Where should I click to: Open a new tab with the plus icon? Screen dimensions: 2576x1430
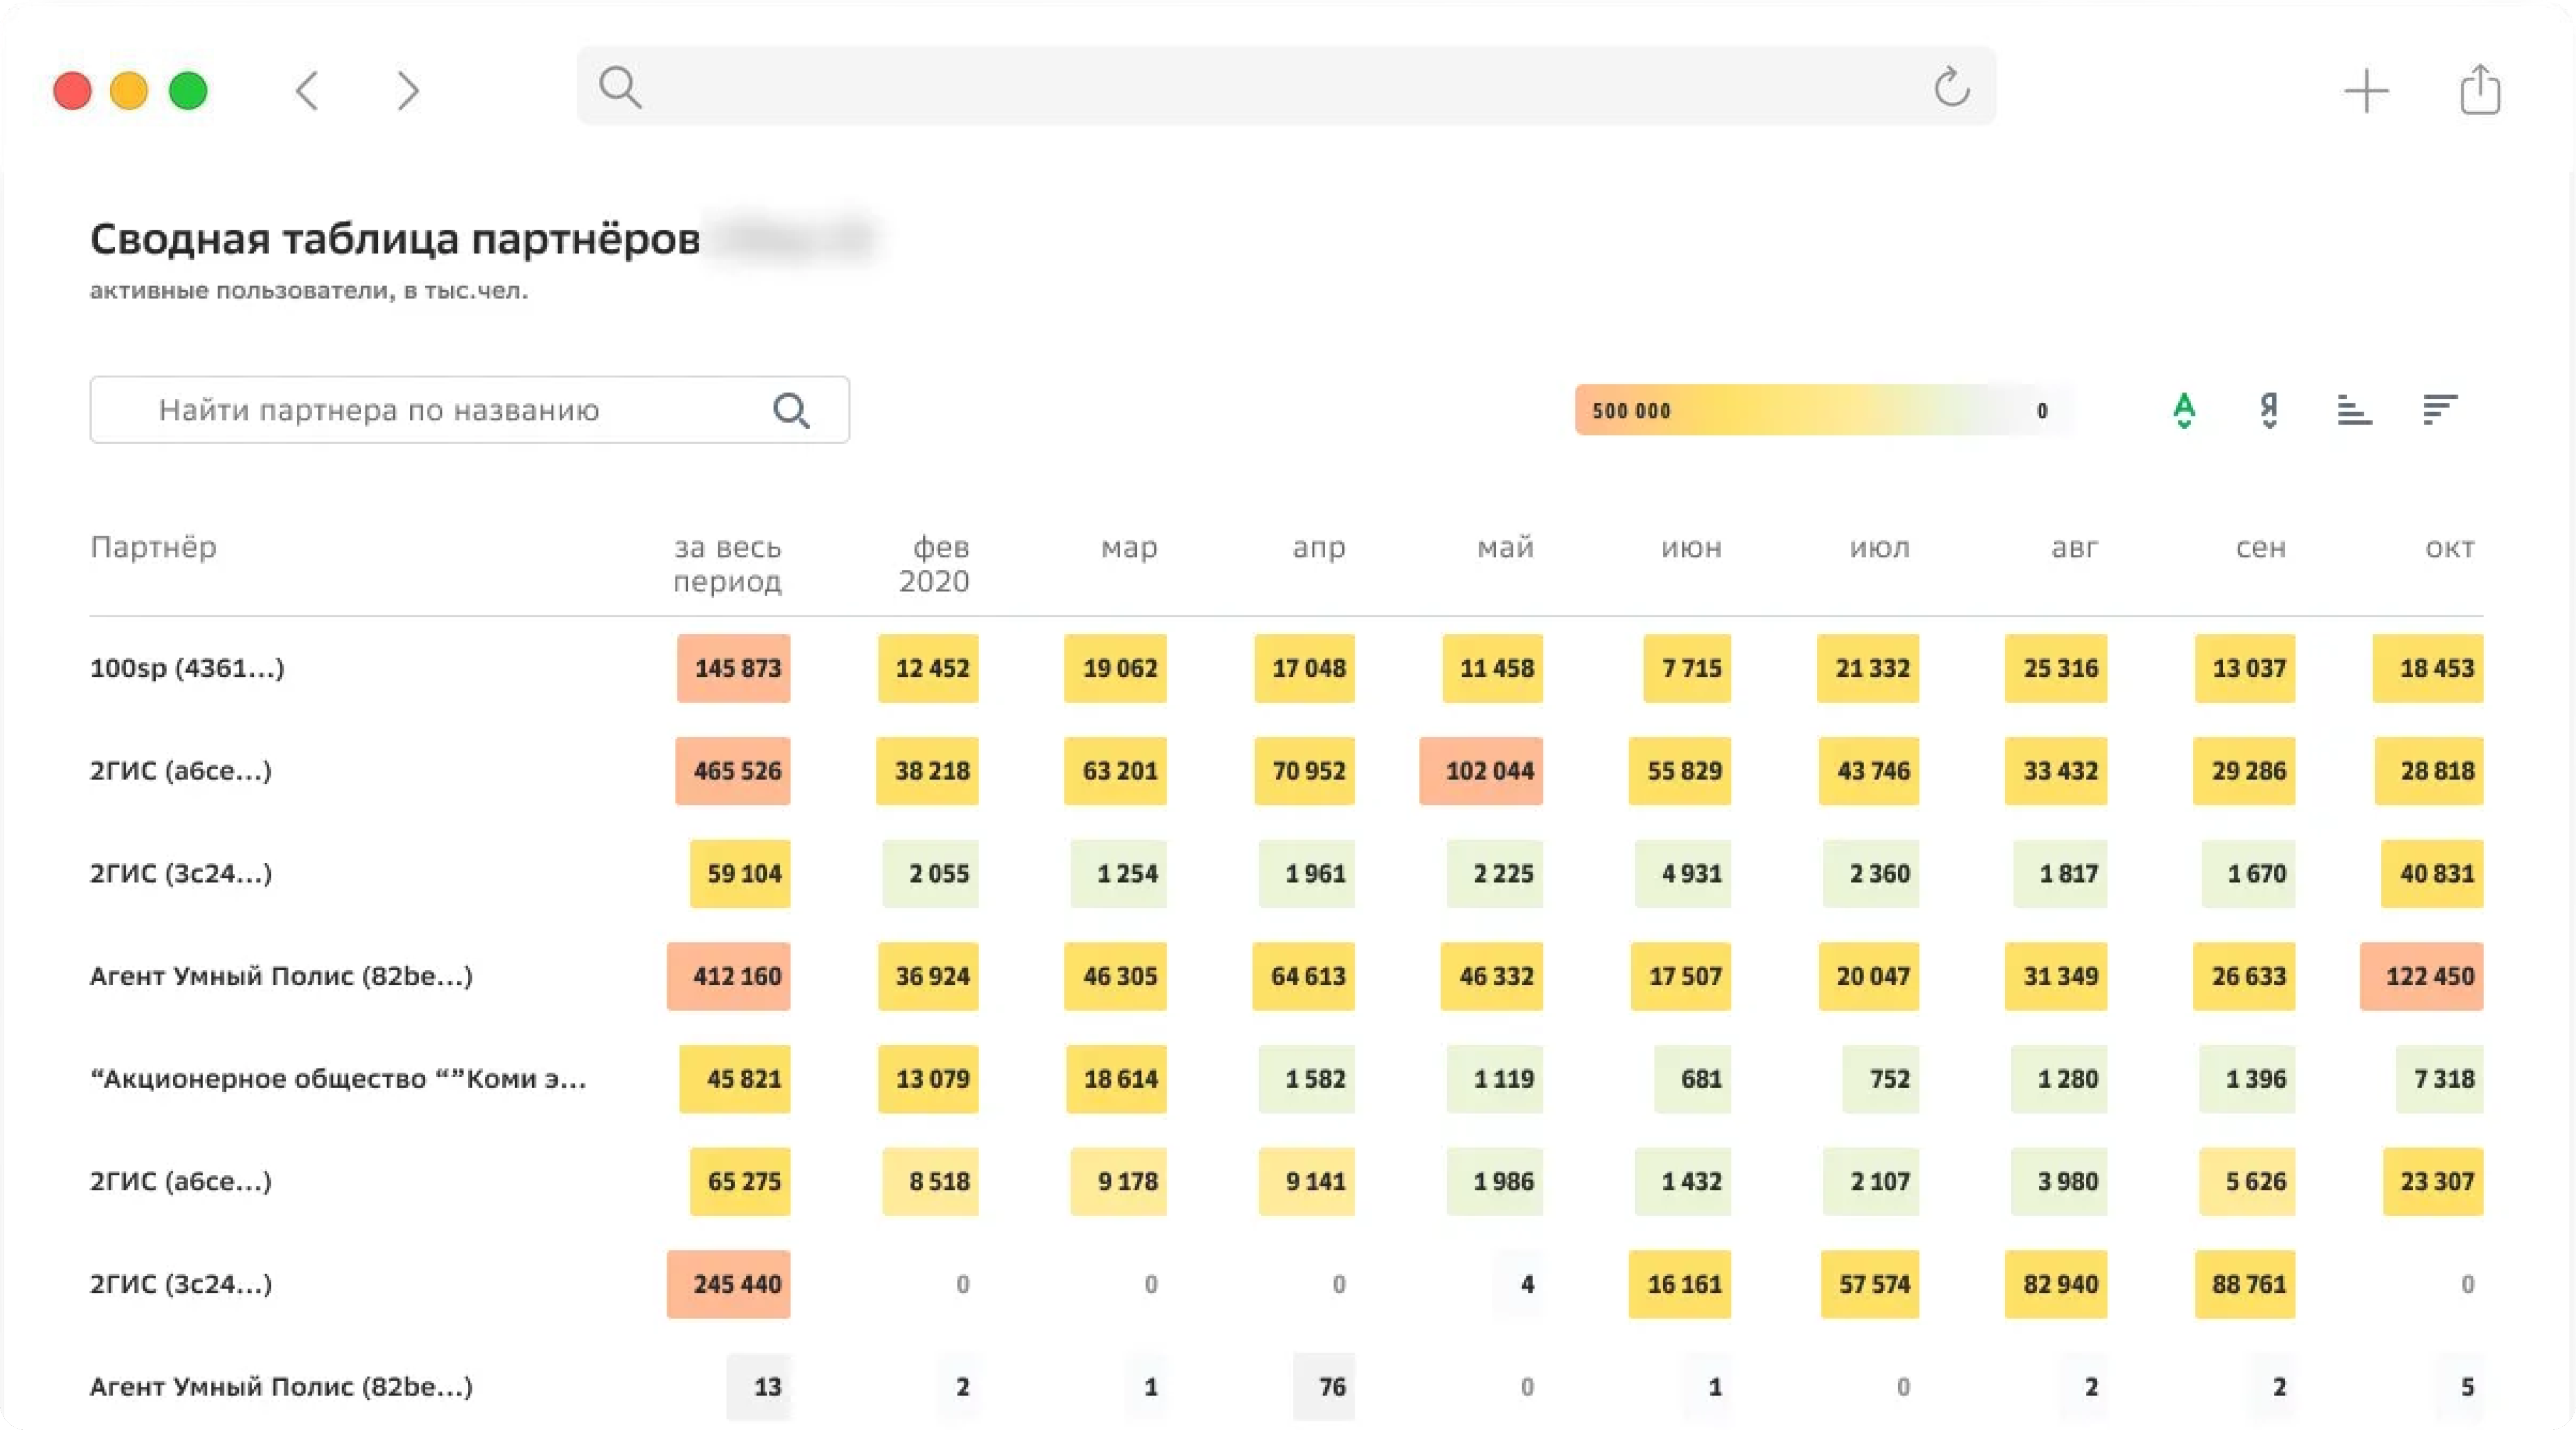point(2366,91)
